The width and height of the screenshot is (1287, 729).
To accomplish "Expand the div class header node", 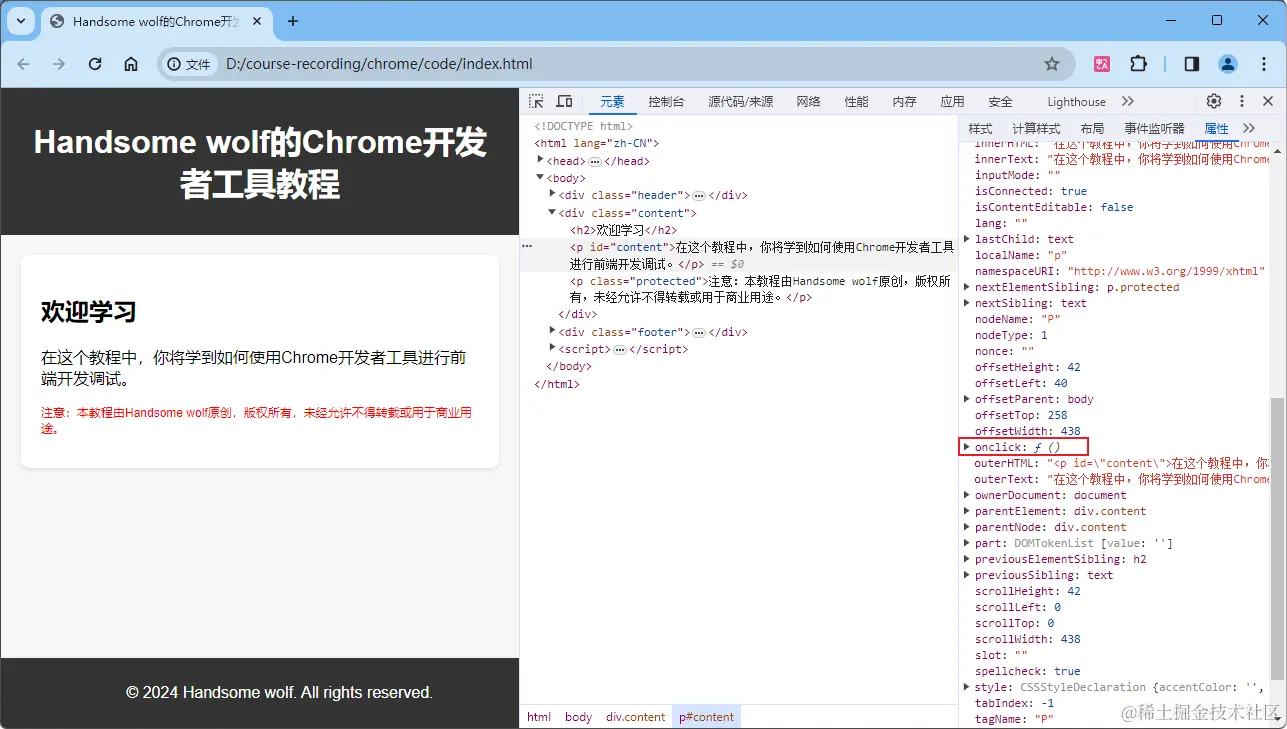I will (x=552, y=194).
